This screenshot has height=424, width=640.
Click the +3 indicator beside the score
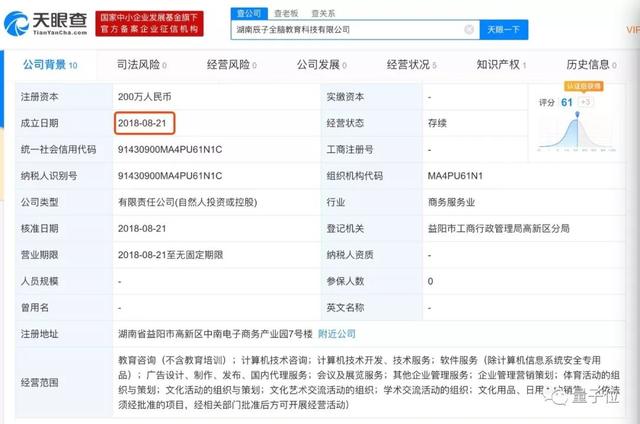[x=585, y=102]
